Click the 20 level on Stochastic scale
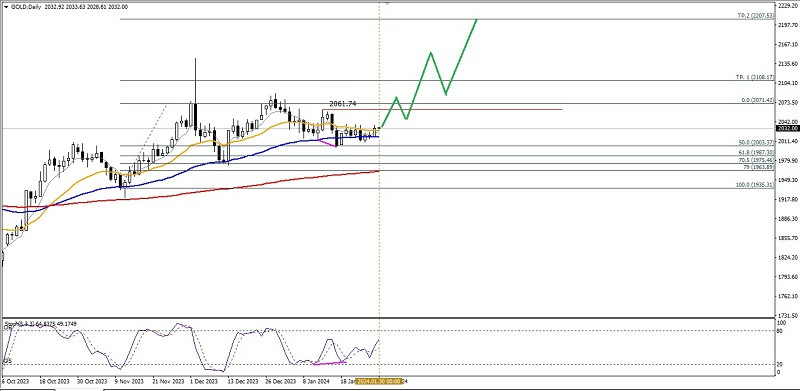800x391 pixels. coord(779,363)
